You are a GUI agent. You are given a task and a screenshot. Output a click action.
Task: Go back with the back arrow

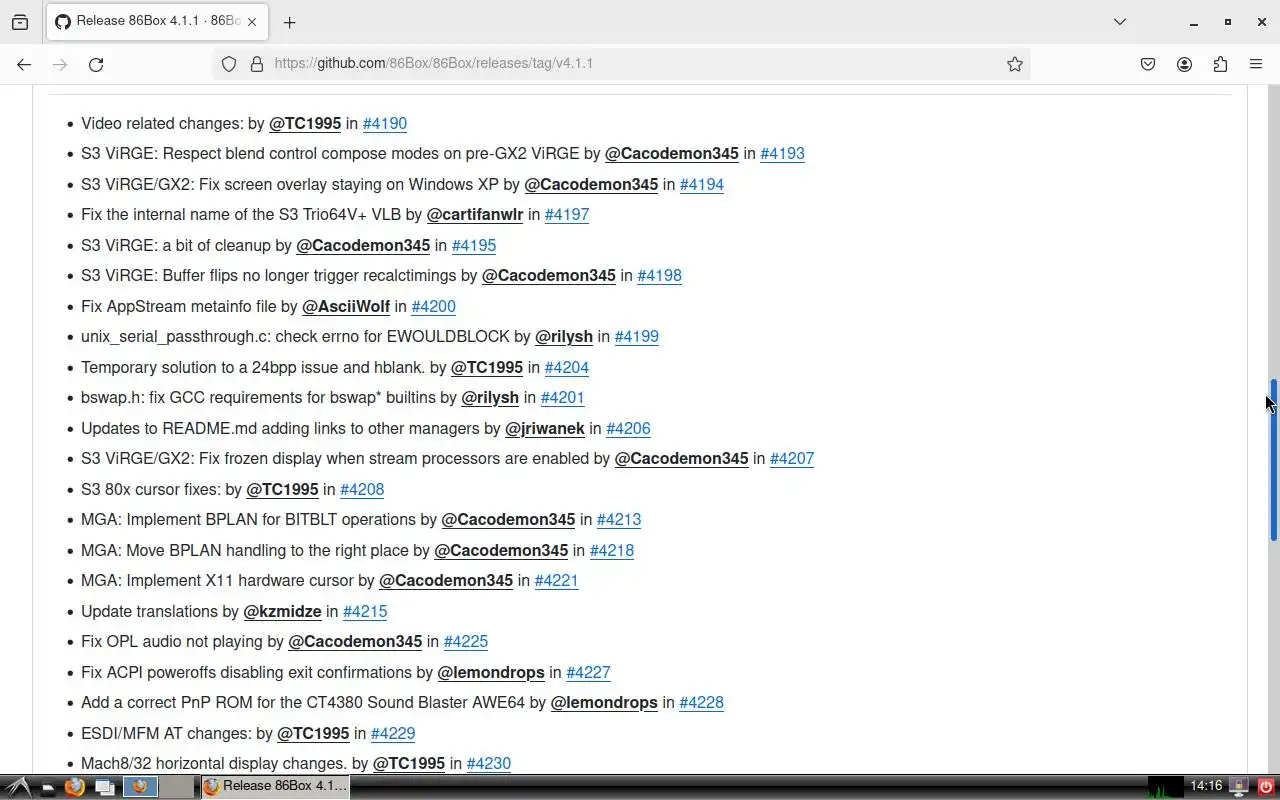click(x=24, y=64)
